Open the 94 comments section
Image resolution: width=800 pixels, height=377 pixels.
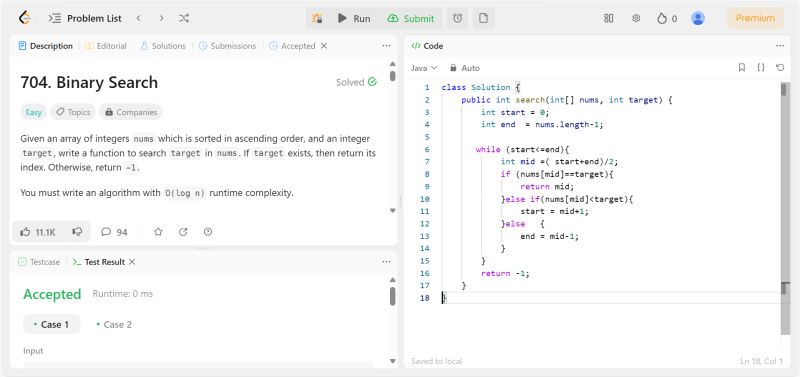(x=114, y=232)
